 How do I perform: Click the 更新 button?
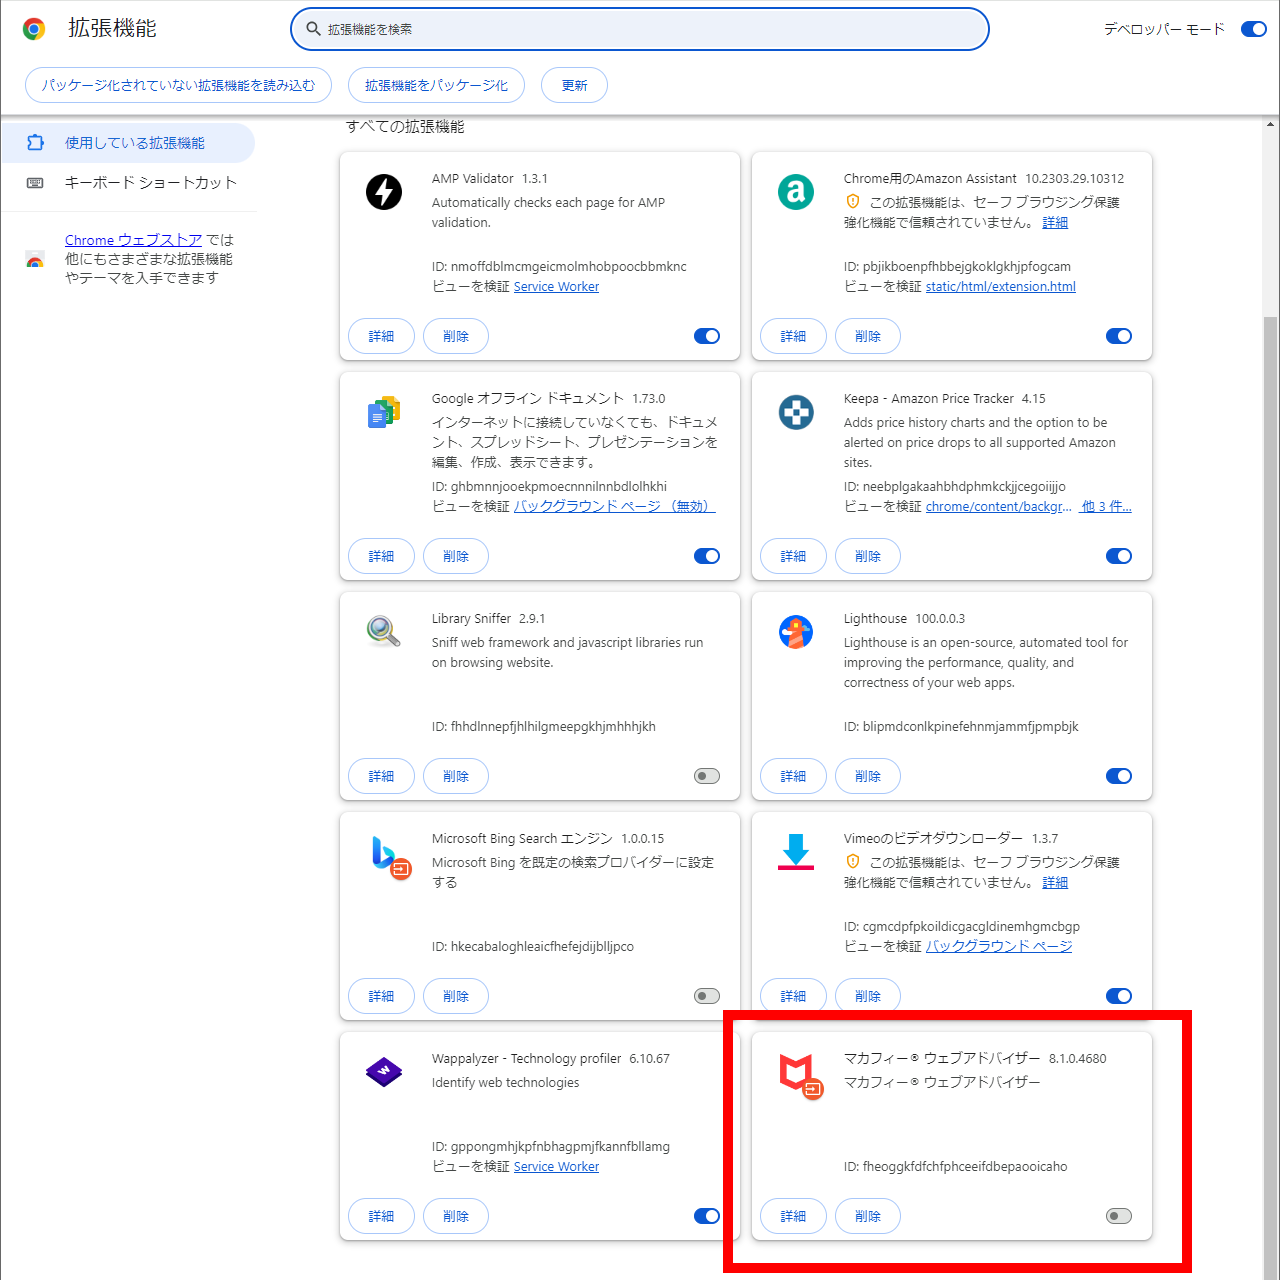574,85
